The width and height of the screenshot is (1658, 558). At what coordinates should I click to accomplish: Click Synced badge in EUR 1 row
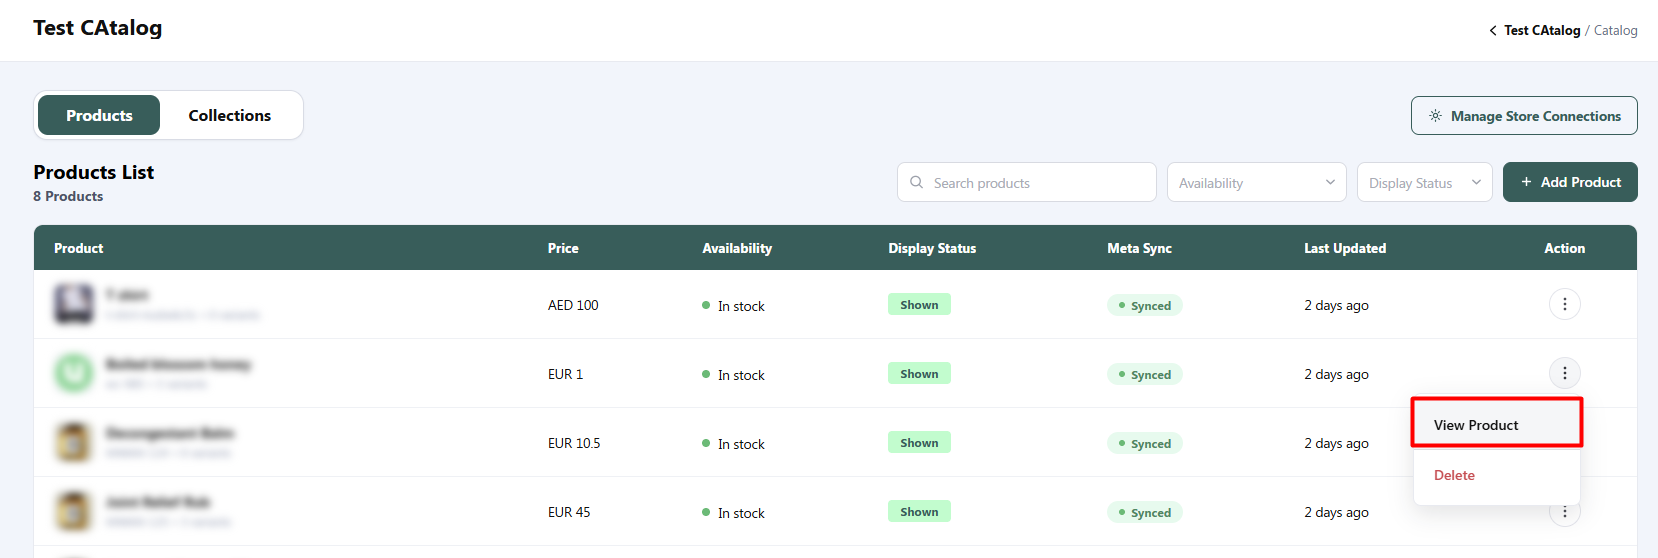coord(1144,374)
